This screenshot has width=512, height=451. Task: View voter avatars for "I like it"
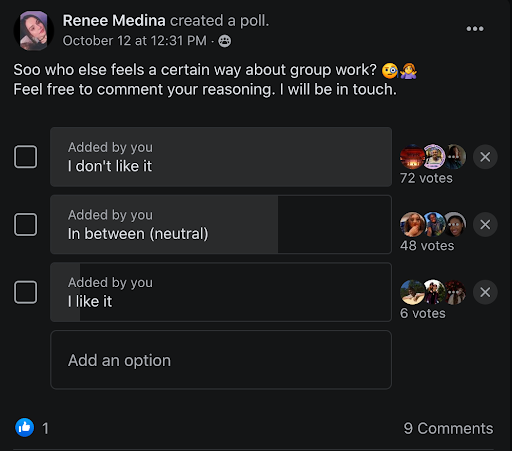click(433, 292)
